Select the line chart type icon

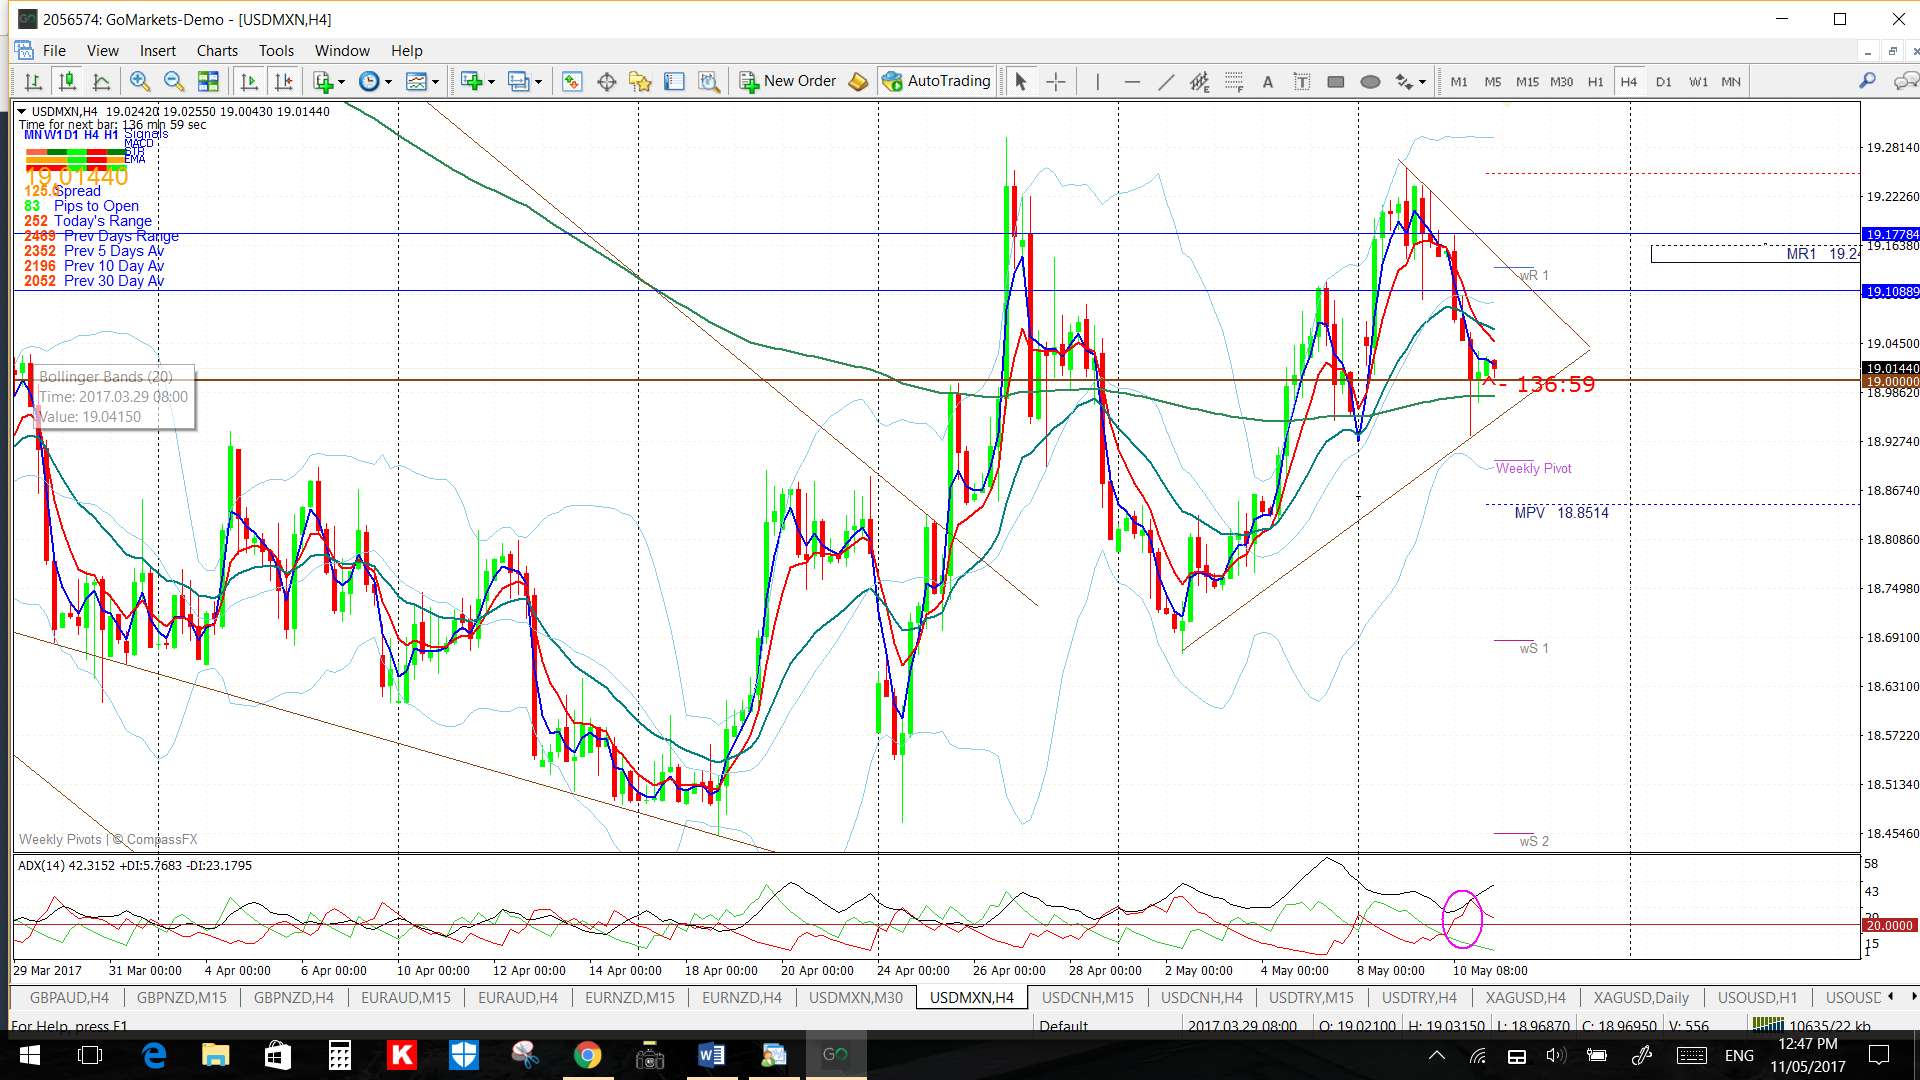click(101, 82)
